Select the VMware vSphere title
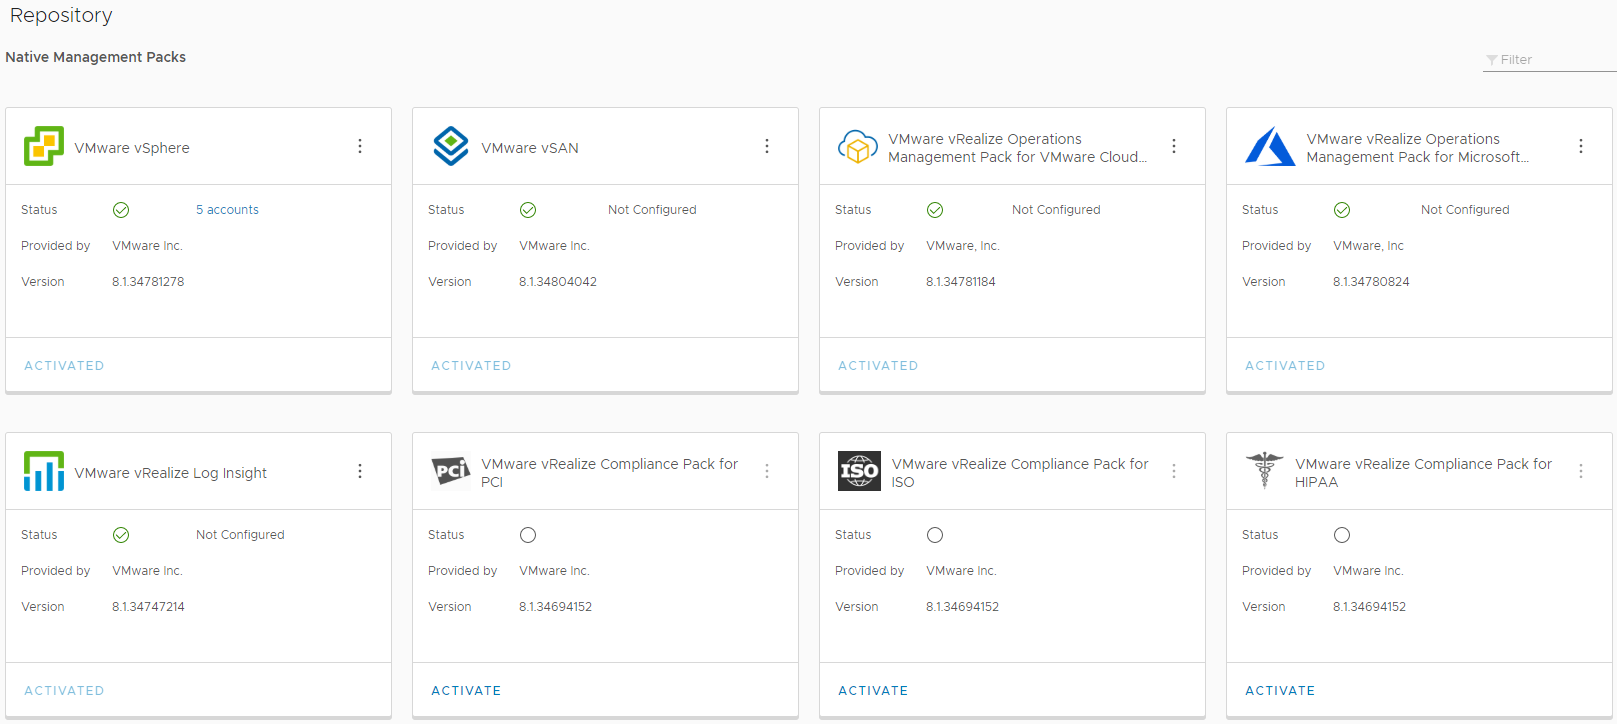The image size is (1617, 724). click(x=132, y=148)
